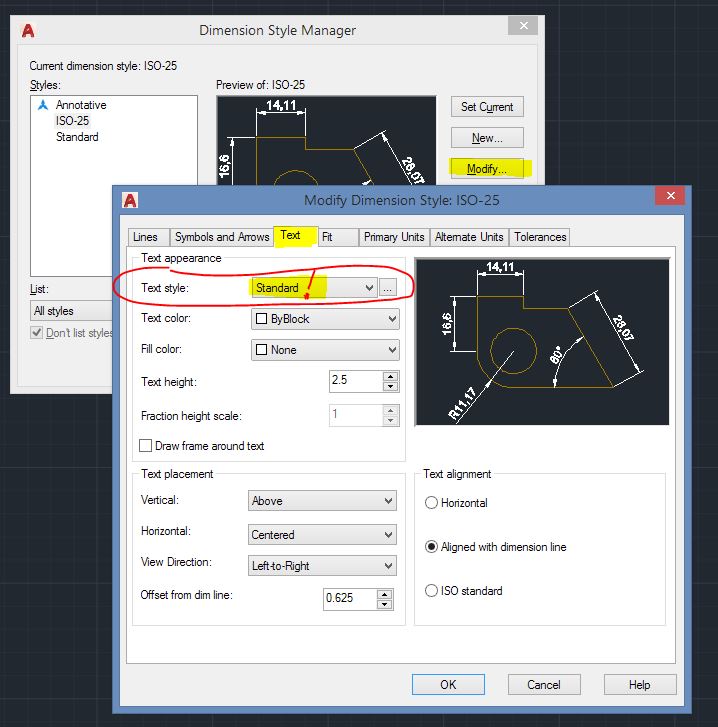This screenshot has width=718, height=727.
Task: Switch to the Tolerances tab
Action: click(x=540, y=237)
